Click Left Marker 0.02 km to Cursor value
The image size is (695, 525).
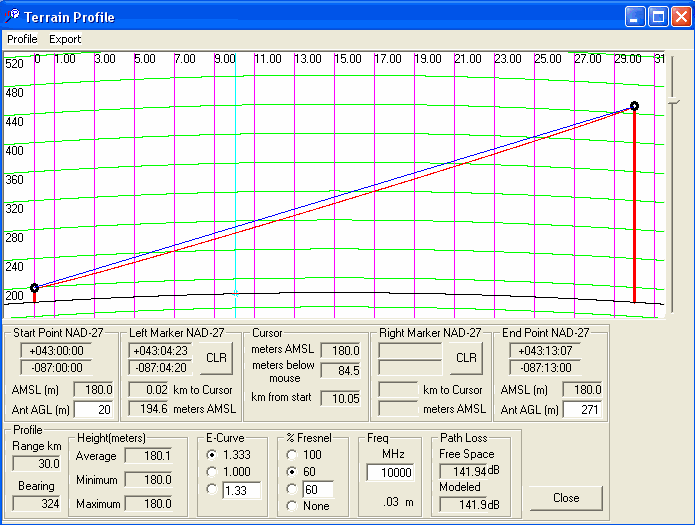pos(148,390)
